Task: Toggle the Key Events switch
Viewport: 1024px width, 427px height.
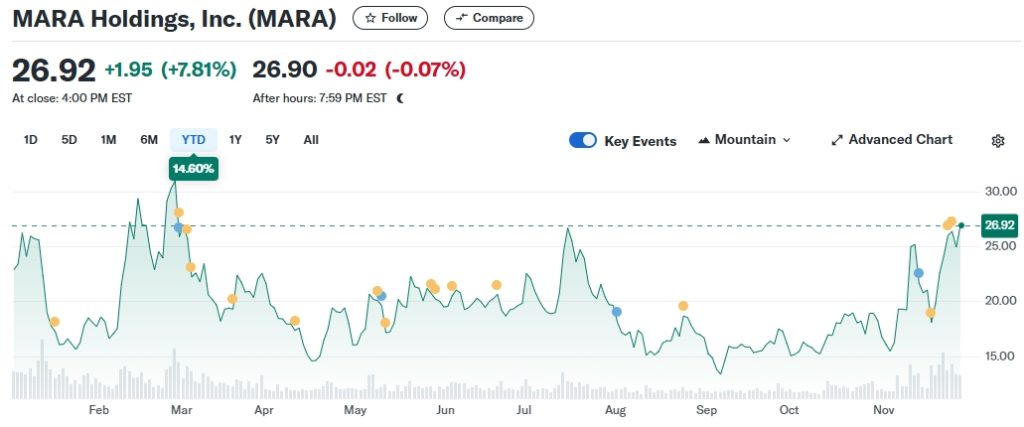Action: (x=583, y=140)
